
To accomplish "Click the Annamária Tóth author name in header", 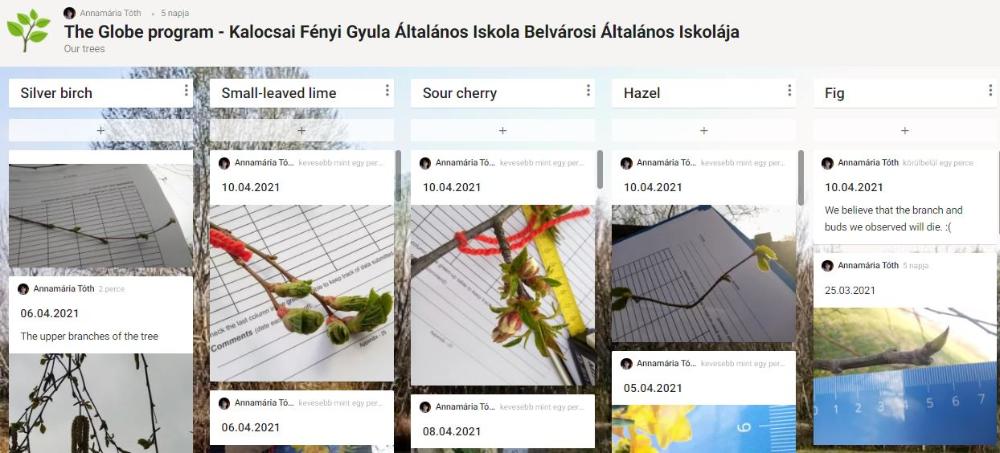I will click(111, 13).
